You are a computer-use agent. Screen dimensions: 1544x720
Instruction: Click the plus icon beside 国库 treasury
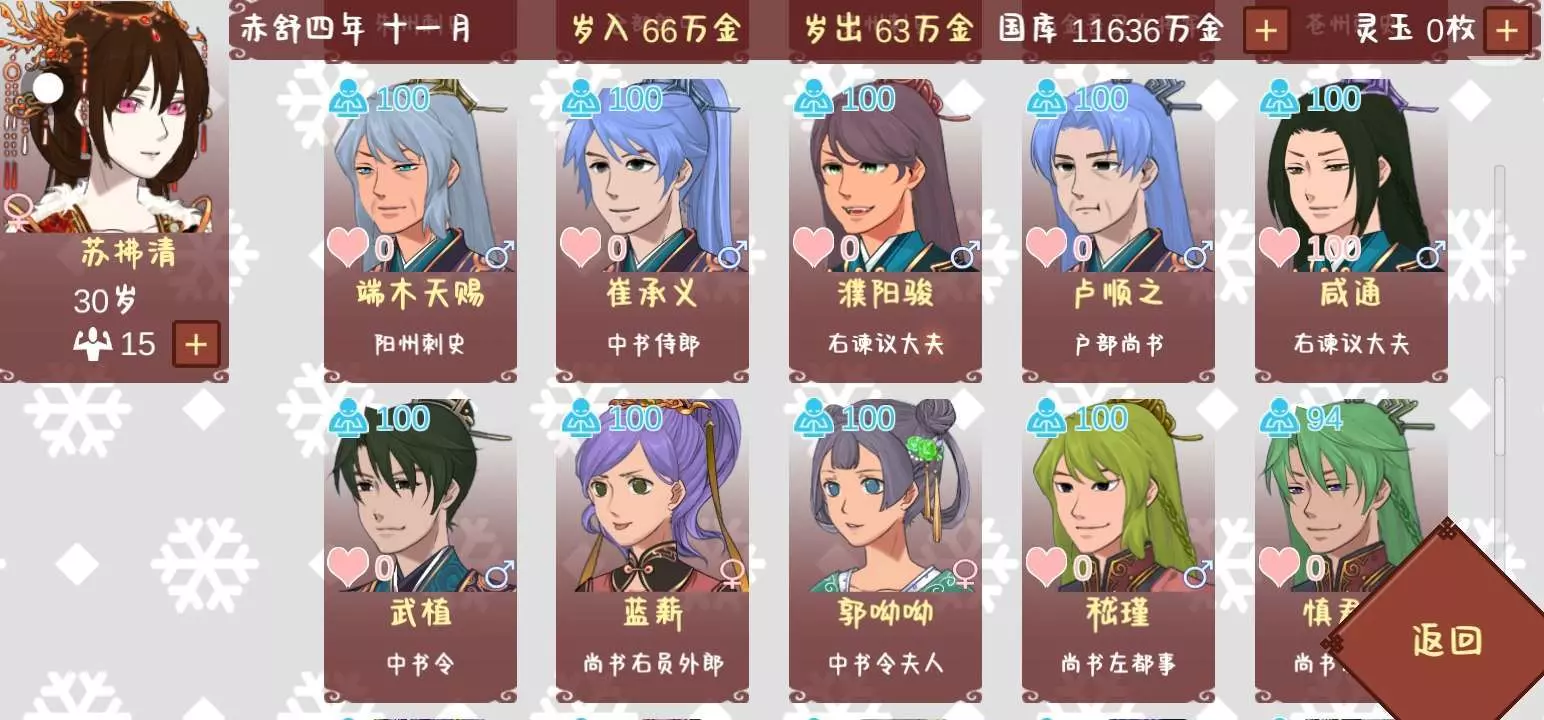point(1266,31)
